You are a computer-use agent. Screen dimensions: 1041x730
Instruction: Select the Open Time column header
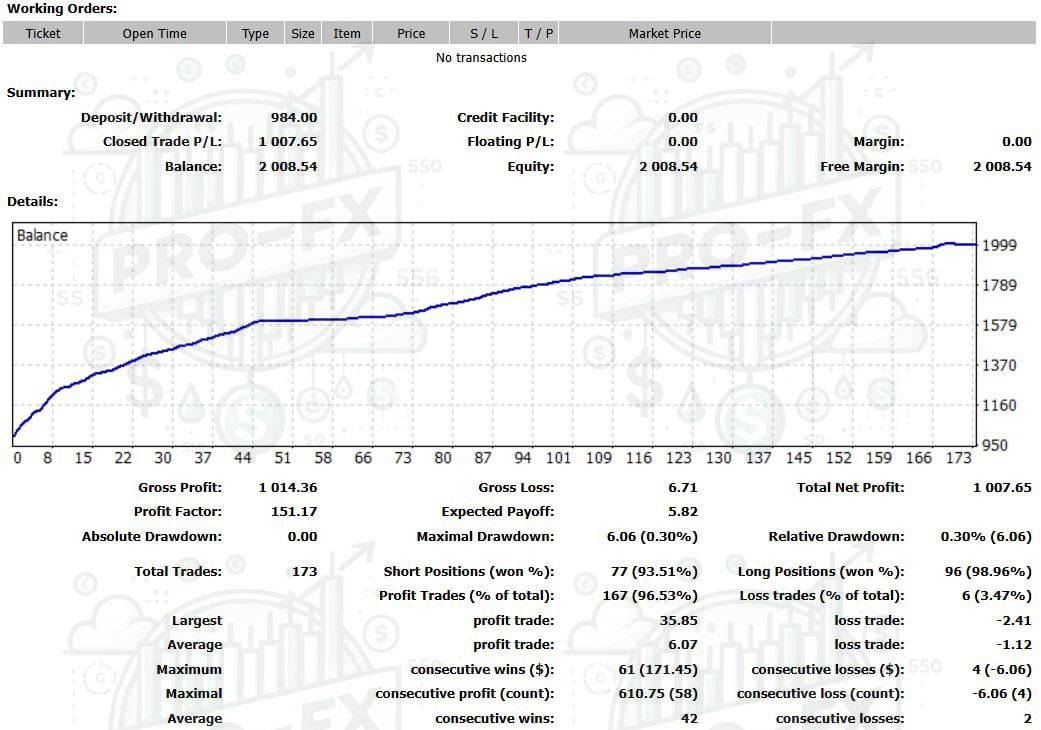(155, 33)
